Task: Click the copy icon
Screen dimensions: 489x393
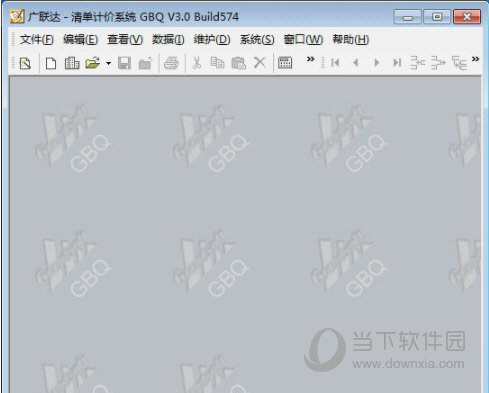Action: coord(217,63)
